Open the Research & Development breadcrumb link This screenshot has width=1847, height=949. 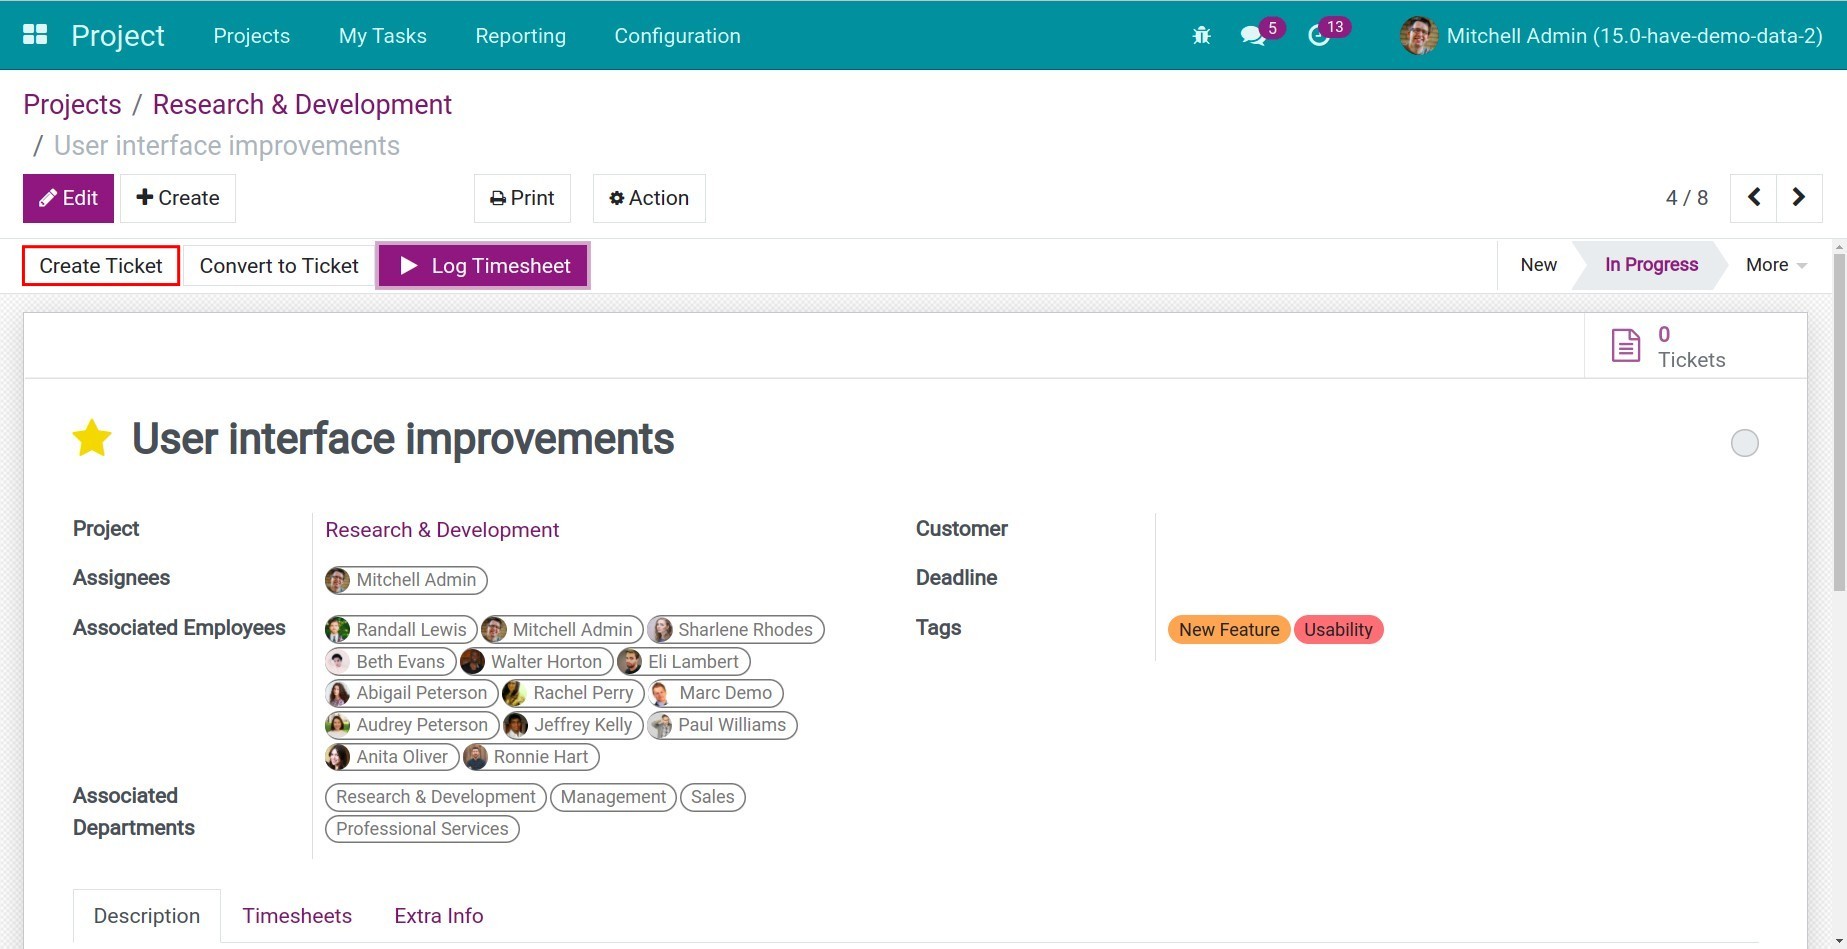[301, 104]
